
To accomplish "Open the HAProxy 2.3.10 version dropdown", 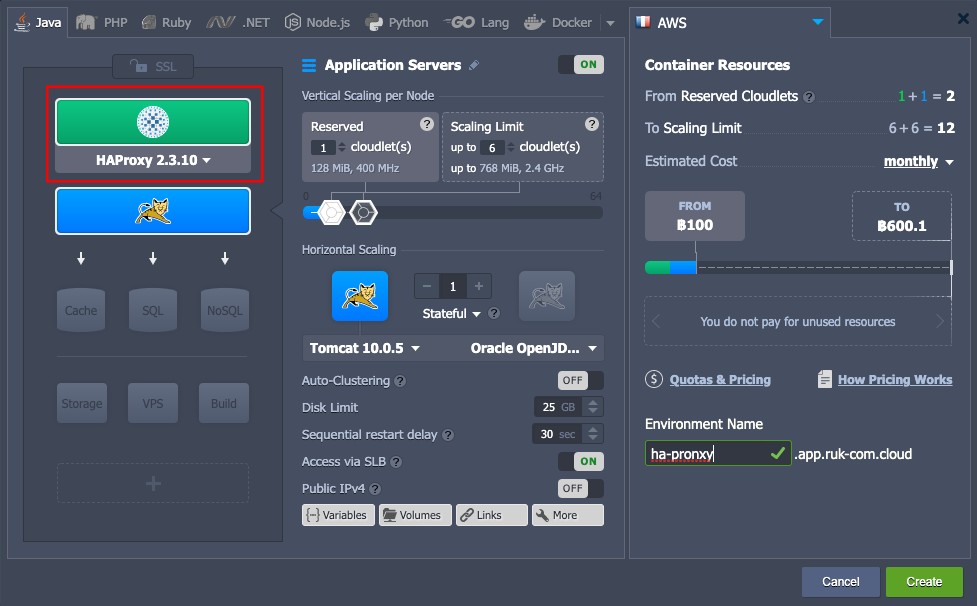I will tap(153, 160).
